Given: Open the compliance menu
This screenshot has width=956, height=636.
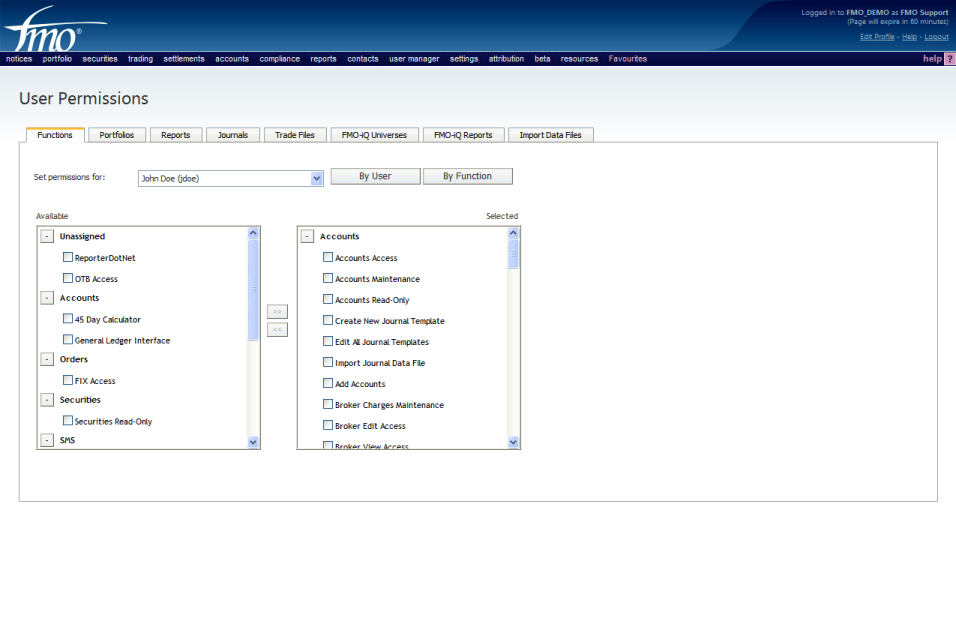Looking at the screenshot, I should (x=279, y=59).
